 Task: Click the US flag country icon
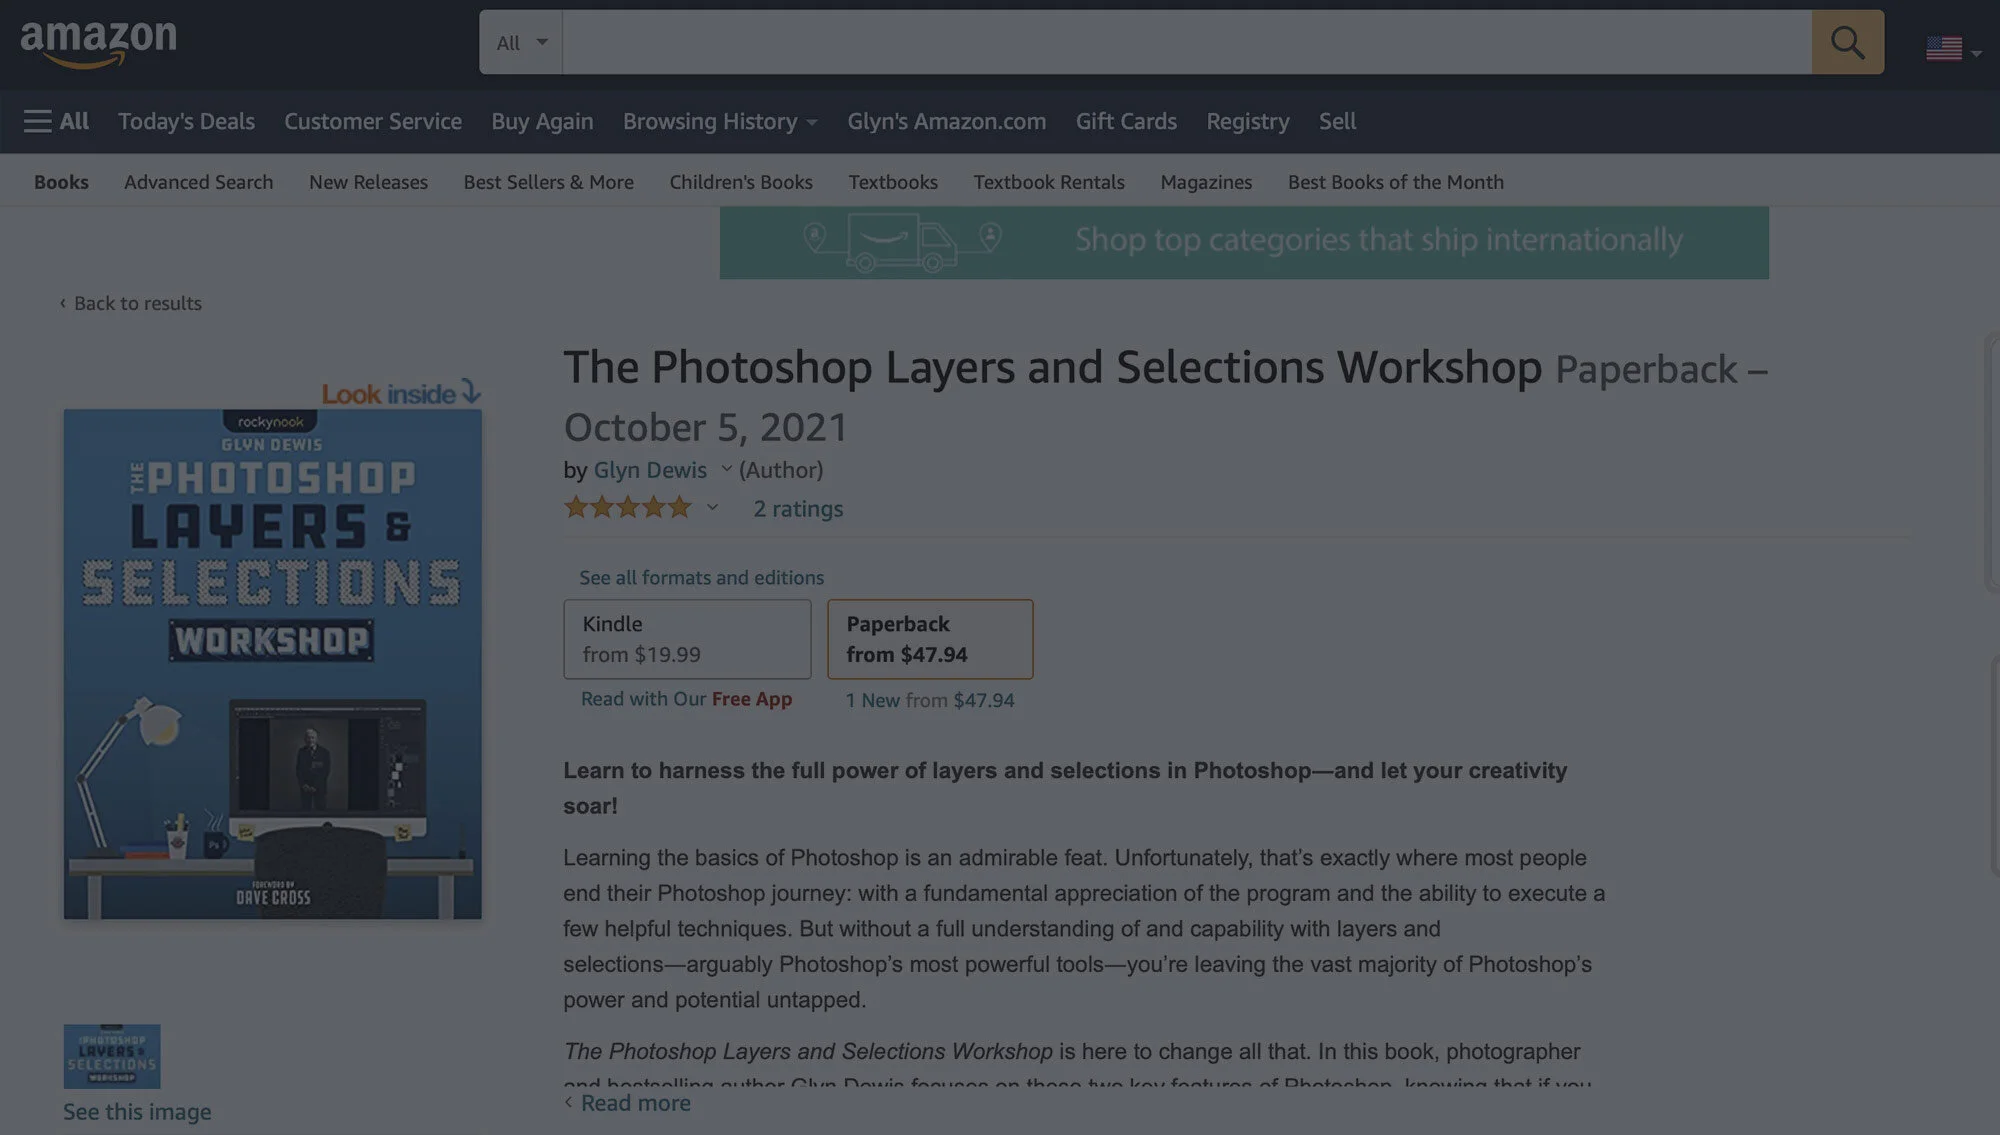(x=1944, y=47)
